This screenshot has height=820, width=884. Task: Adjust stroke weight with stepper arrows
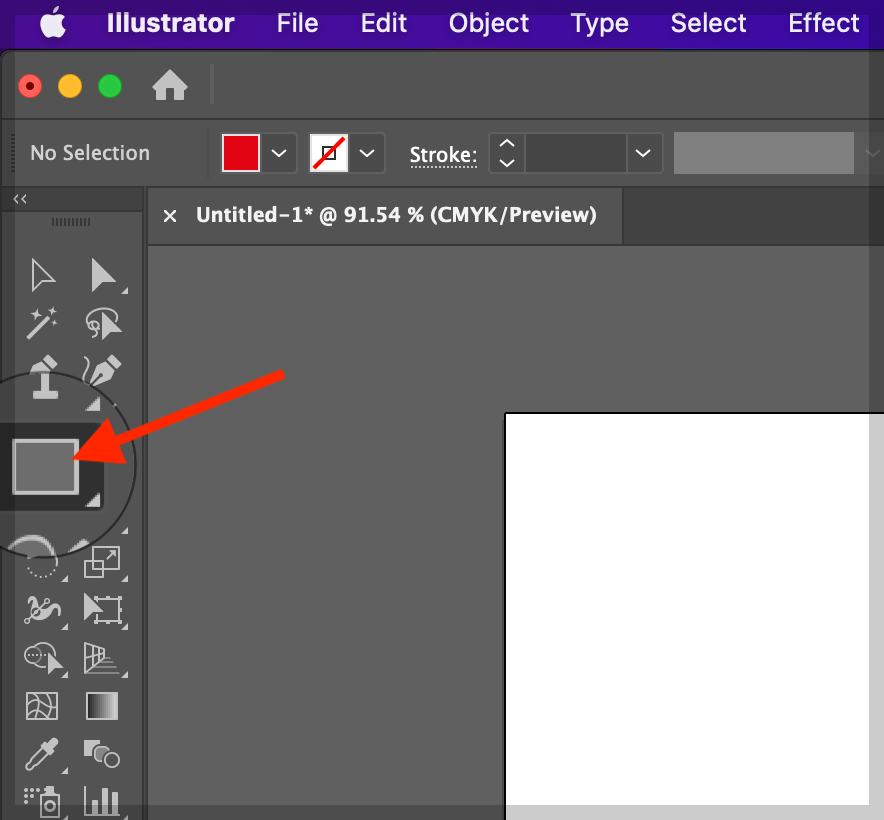(507, 153)
